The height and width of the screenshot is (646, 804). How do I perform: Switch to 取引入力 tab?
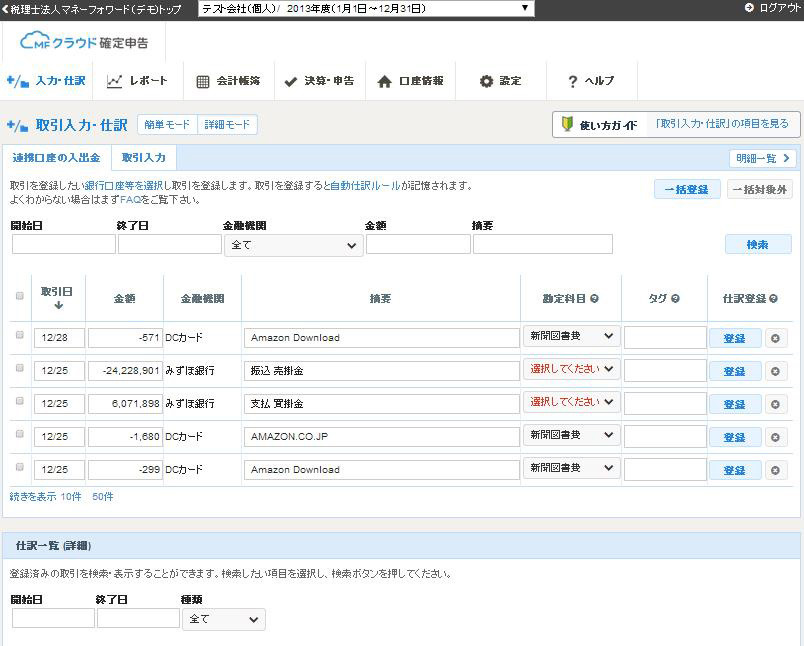coord(144,158)
